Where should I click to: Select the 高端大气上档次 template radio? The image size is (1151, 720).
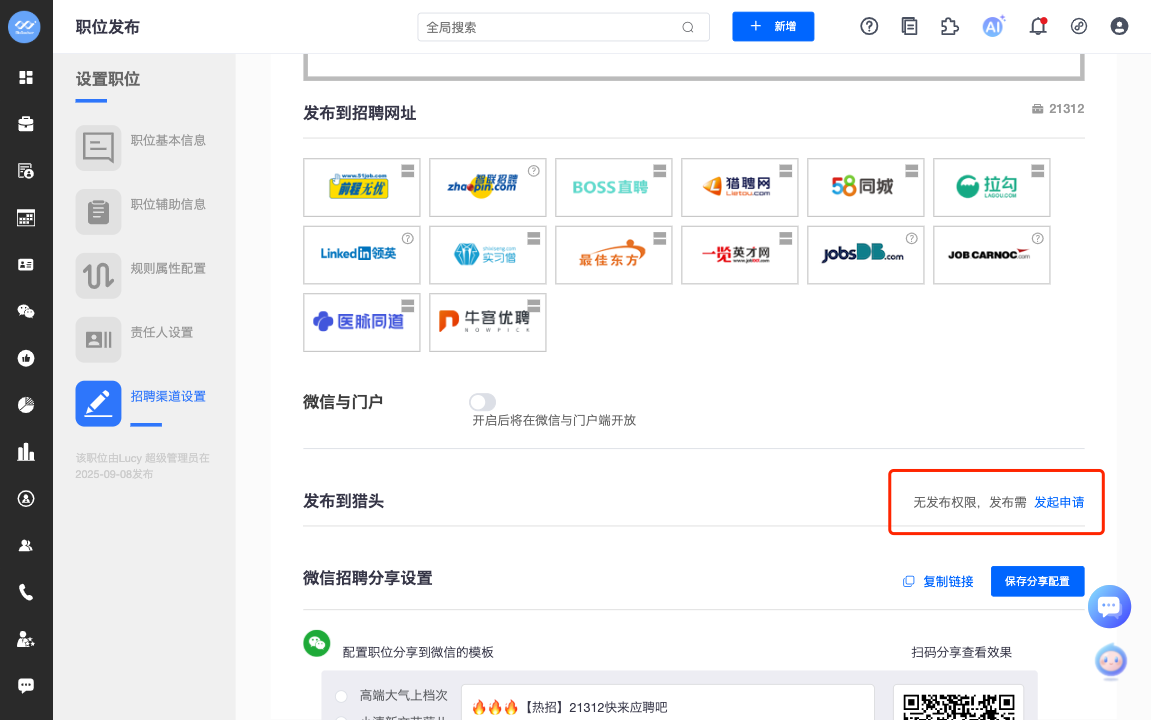(x=341, y=696)
